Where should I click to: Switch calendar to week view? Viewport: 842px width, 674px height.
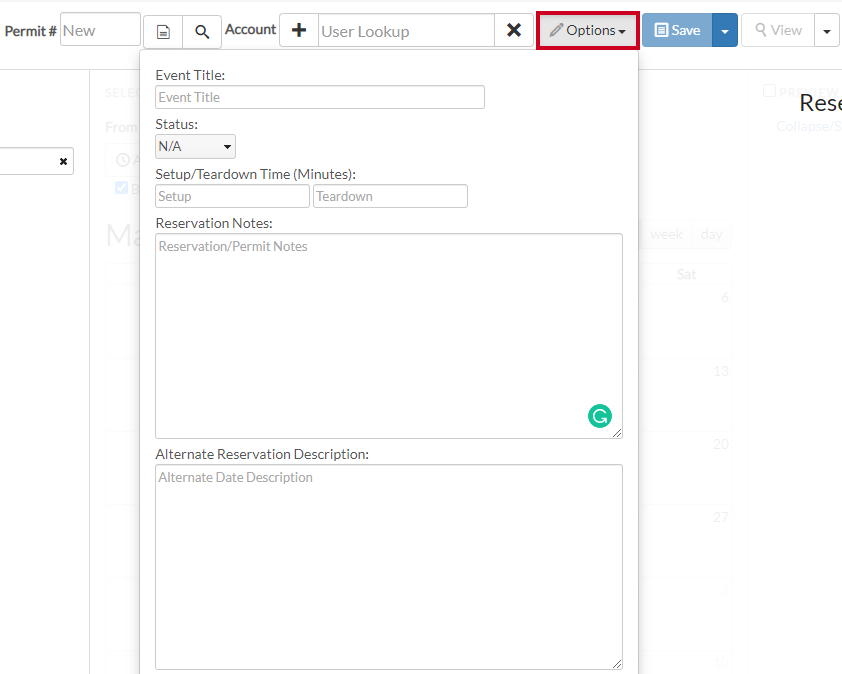(666, 234)
